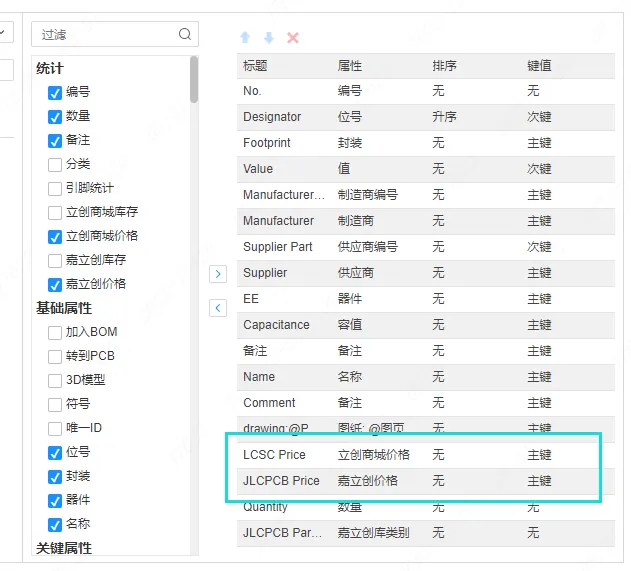The width and height of the screenshot is (631, 571).
Task: Open the 主键 key setting for LCSC Price
Action: pos(539,455)
